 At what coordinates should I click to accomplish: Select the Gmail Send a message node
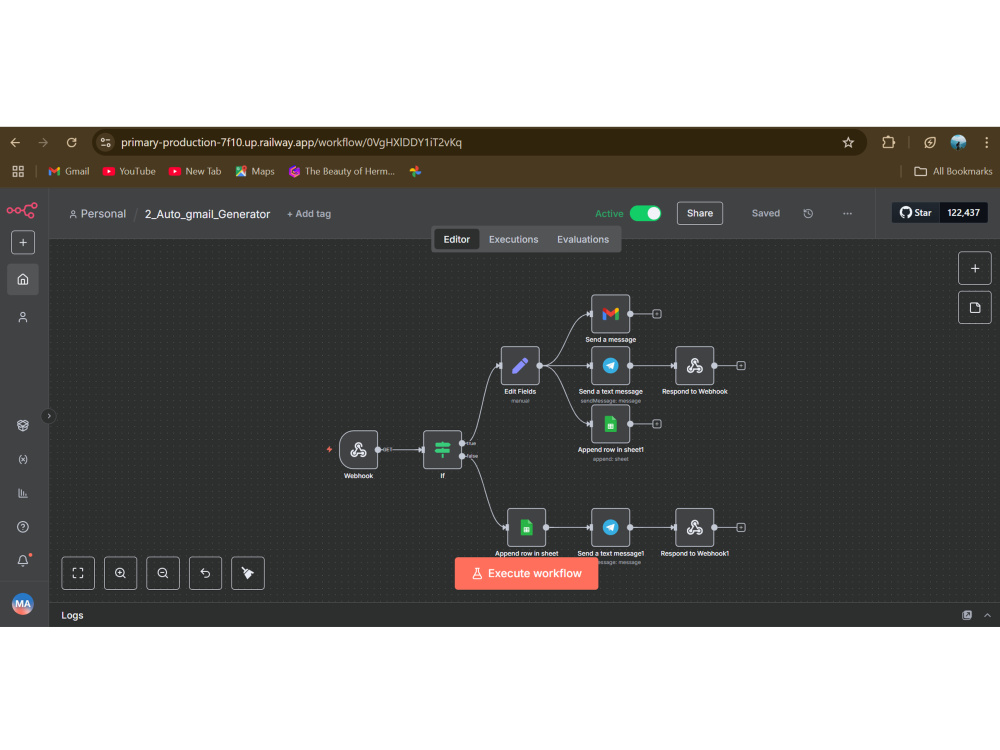coord(610,314)
